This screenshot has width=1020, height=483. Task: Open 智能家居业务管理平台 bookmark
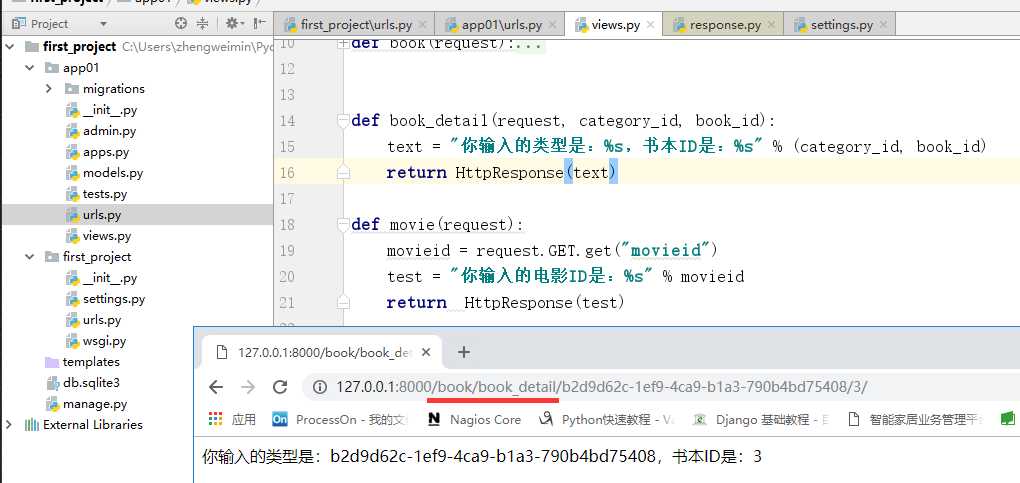point(915,420)
